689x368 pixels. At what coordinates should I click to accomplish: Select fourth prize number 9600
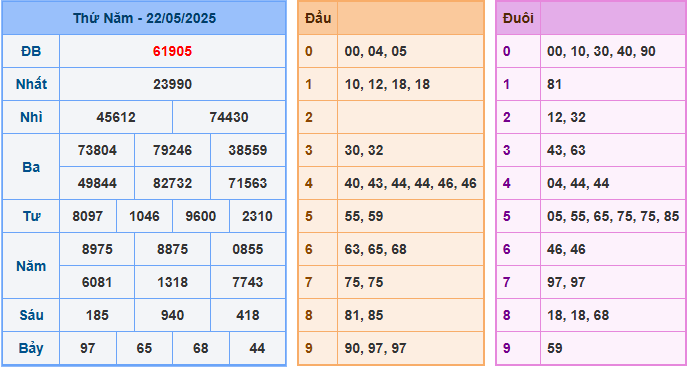click(x=201, y=216)
